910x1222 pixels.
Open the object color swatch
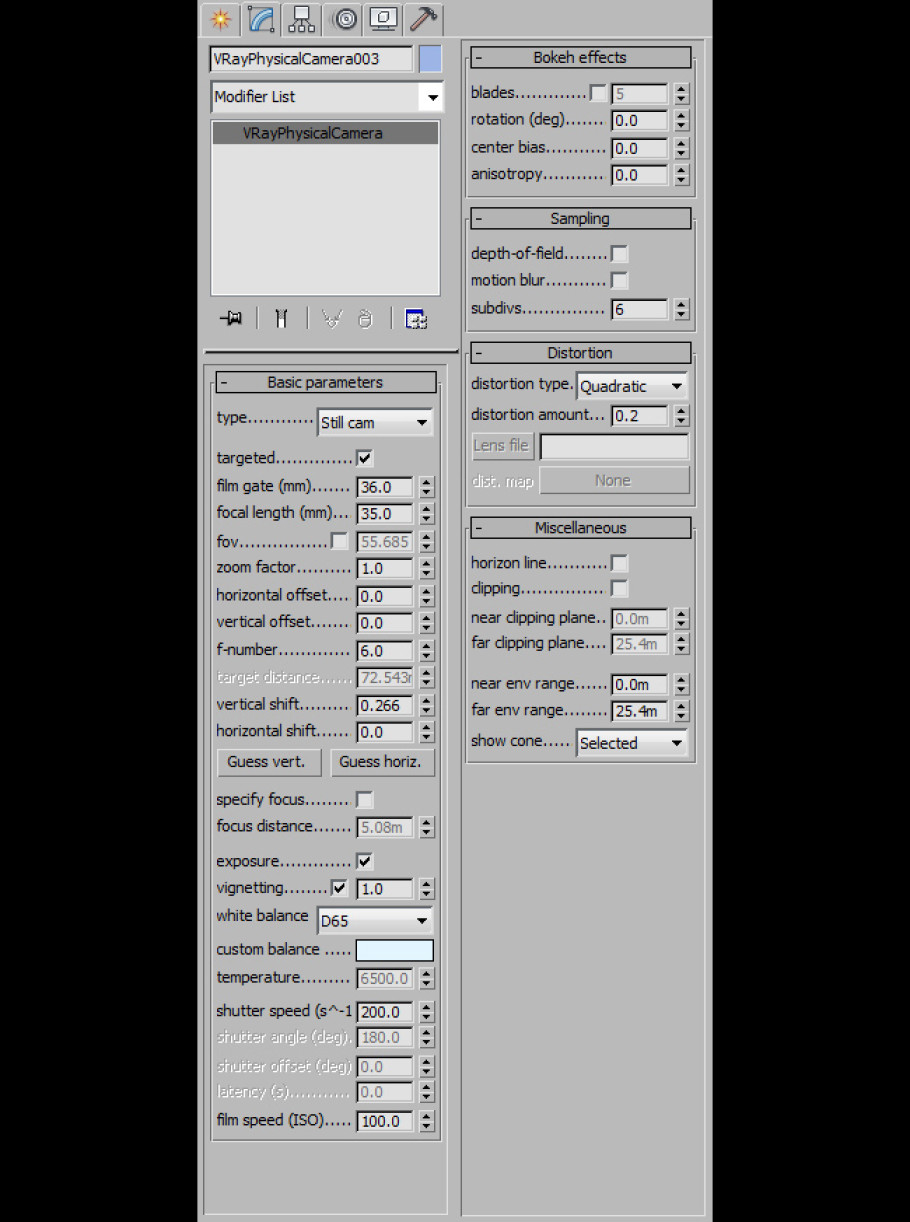click(x=430, y=59)
